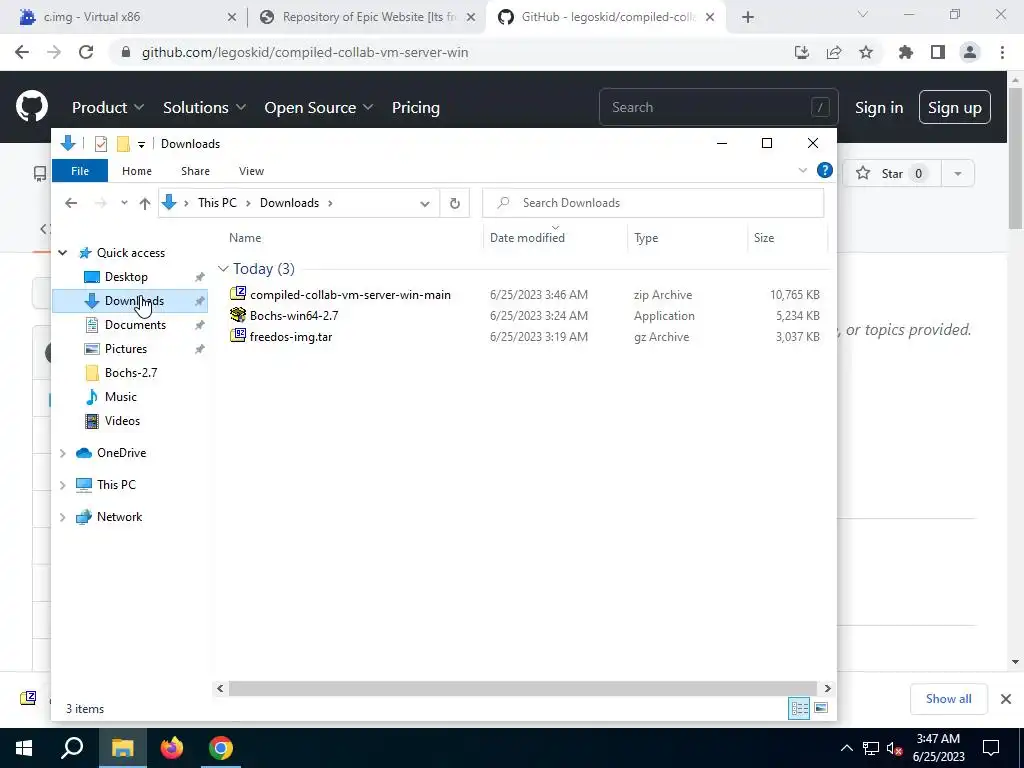Viewport: 1024px width, 768px height.
Task: Open the View ribbon tab
Action: click(x=251, y=170)
